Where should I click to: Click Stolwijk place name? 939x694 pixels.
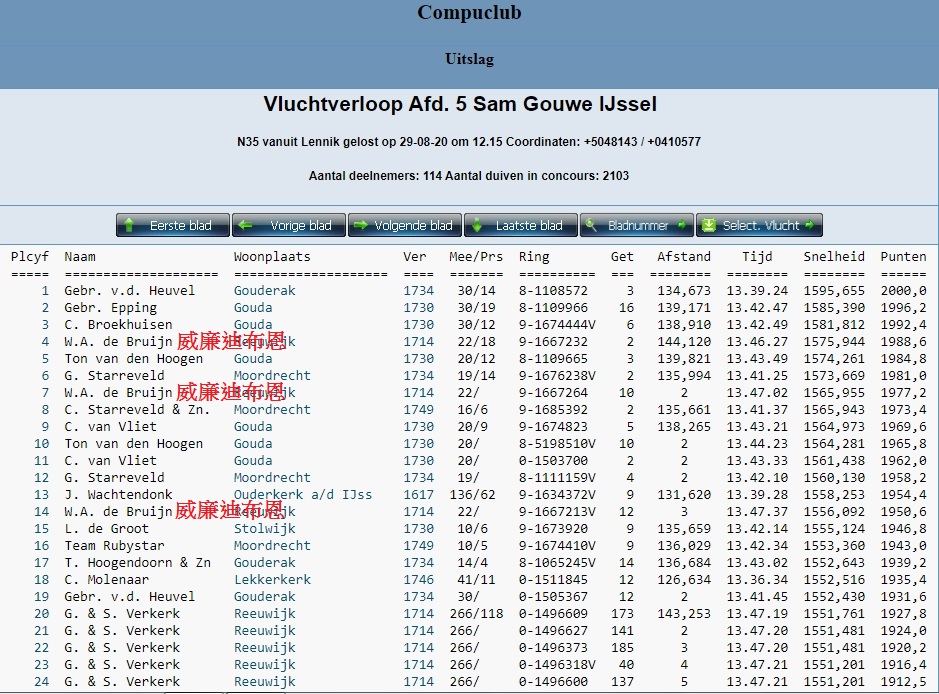click(x=265, y=529)
